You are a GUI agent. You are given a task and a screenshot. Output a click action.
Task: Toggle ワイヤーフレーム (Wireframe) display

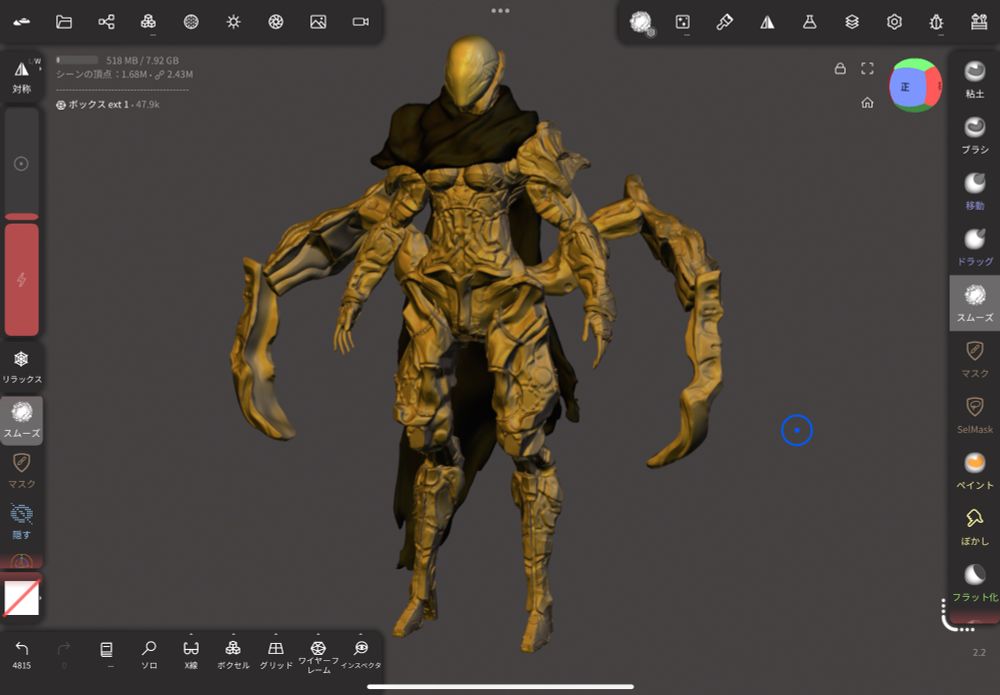(318, 657)
